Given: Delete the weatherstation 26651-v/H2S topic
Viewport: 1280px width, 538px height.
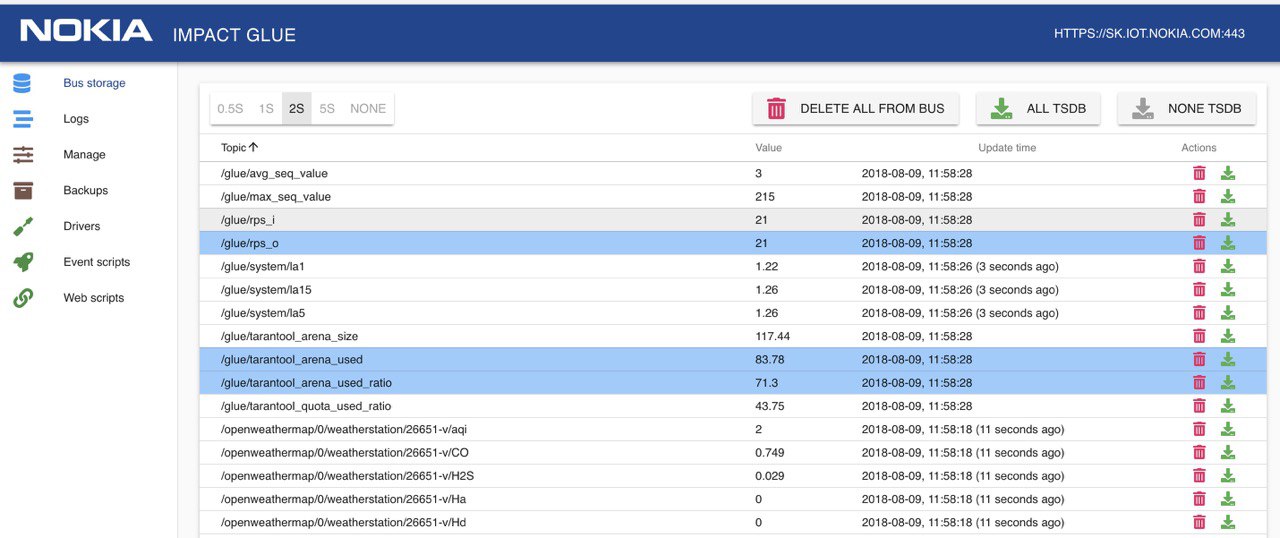Looking at the screenshot, I should (x=1199, y=475).
